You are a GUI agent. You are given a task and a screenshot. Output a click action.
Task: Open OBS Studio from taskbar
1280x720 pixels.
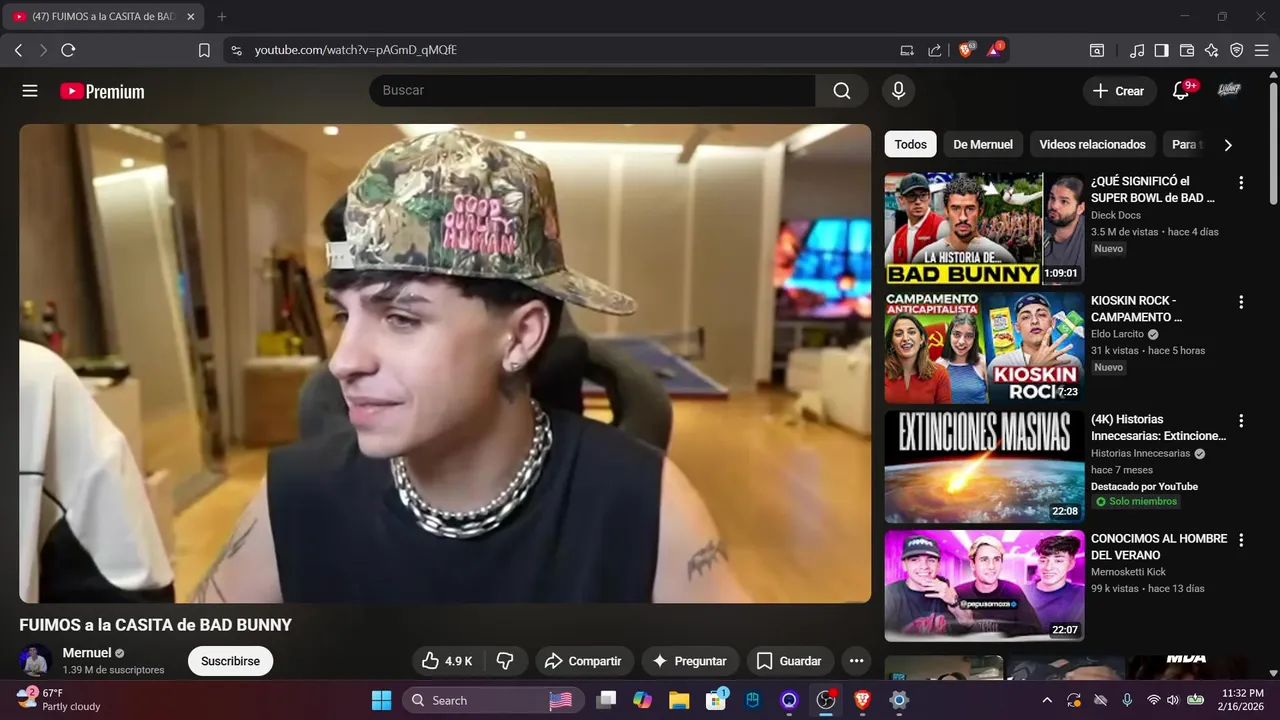point(826,700)
